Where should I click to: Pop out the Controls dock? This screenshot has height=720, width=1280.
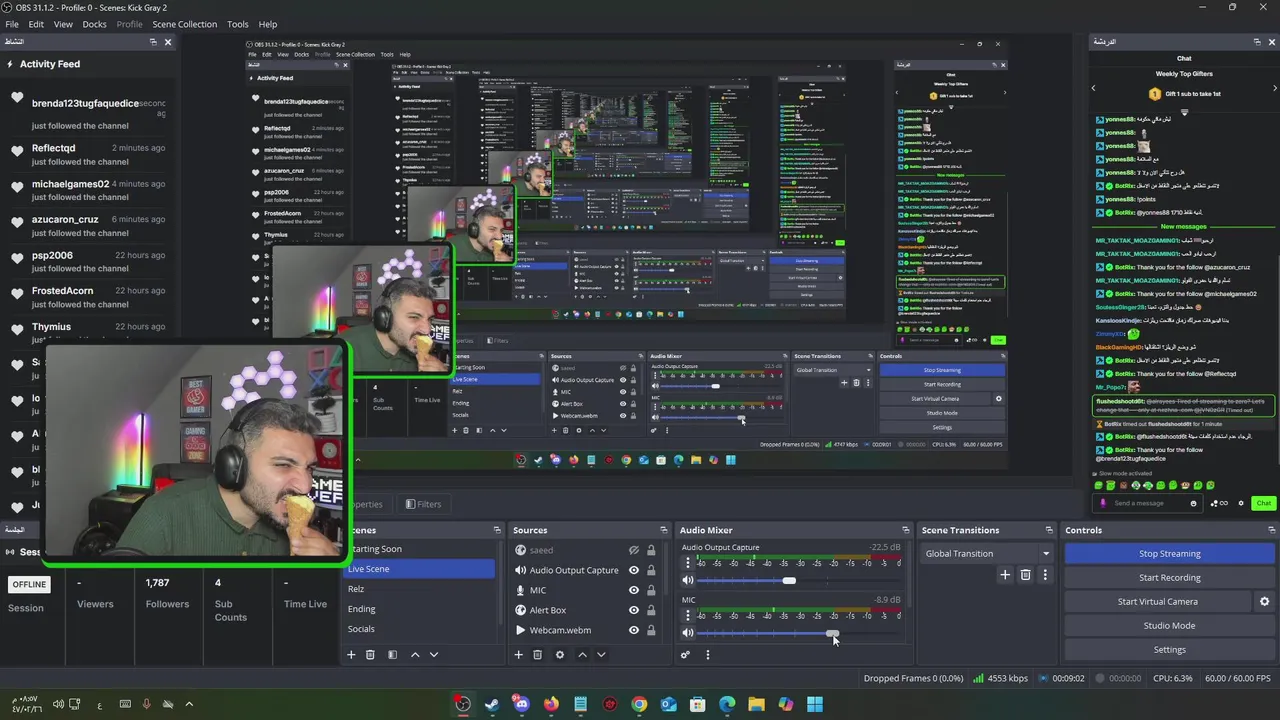click(1272, 530)
